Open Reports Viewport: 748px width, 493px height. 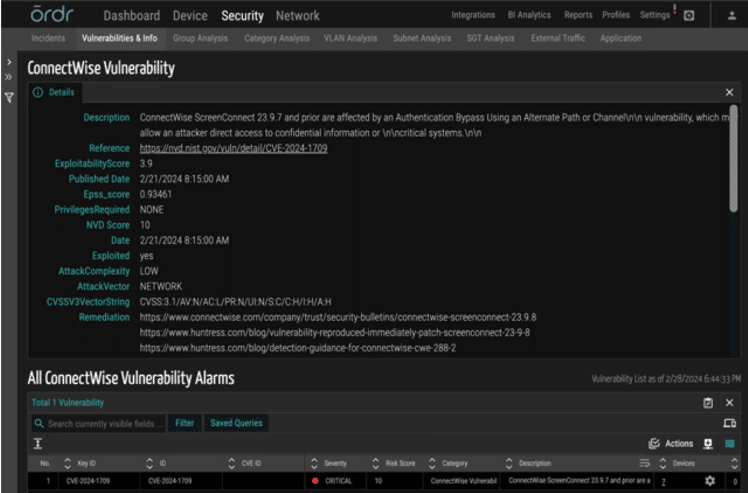point(578,15)
